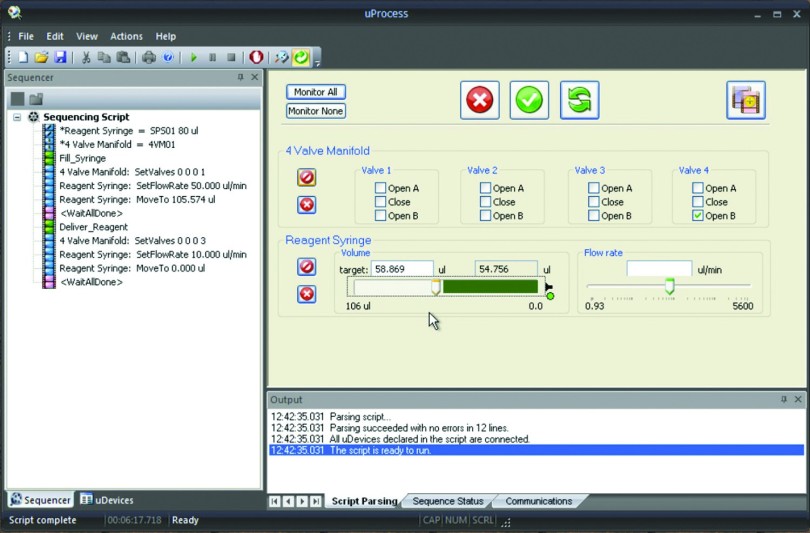Click the record sequence film icon button
Image resolution: width=810 pixels, height=533 pixels.
click(746, 100)
